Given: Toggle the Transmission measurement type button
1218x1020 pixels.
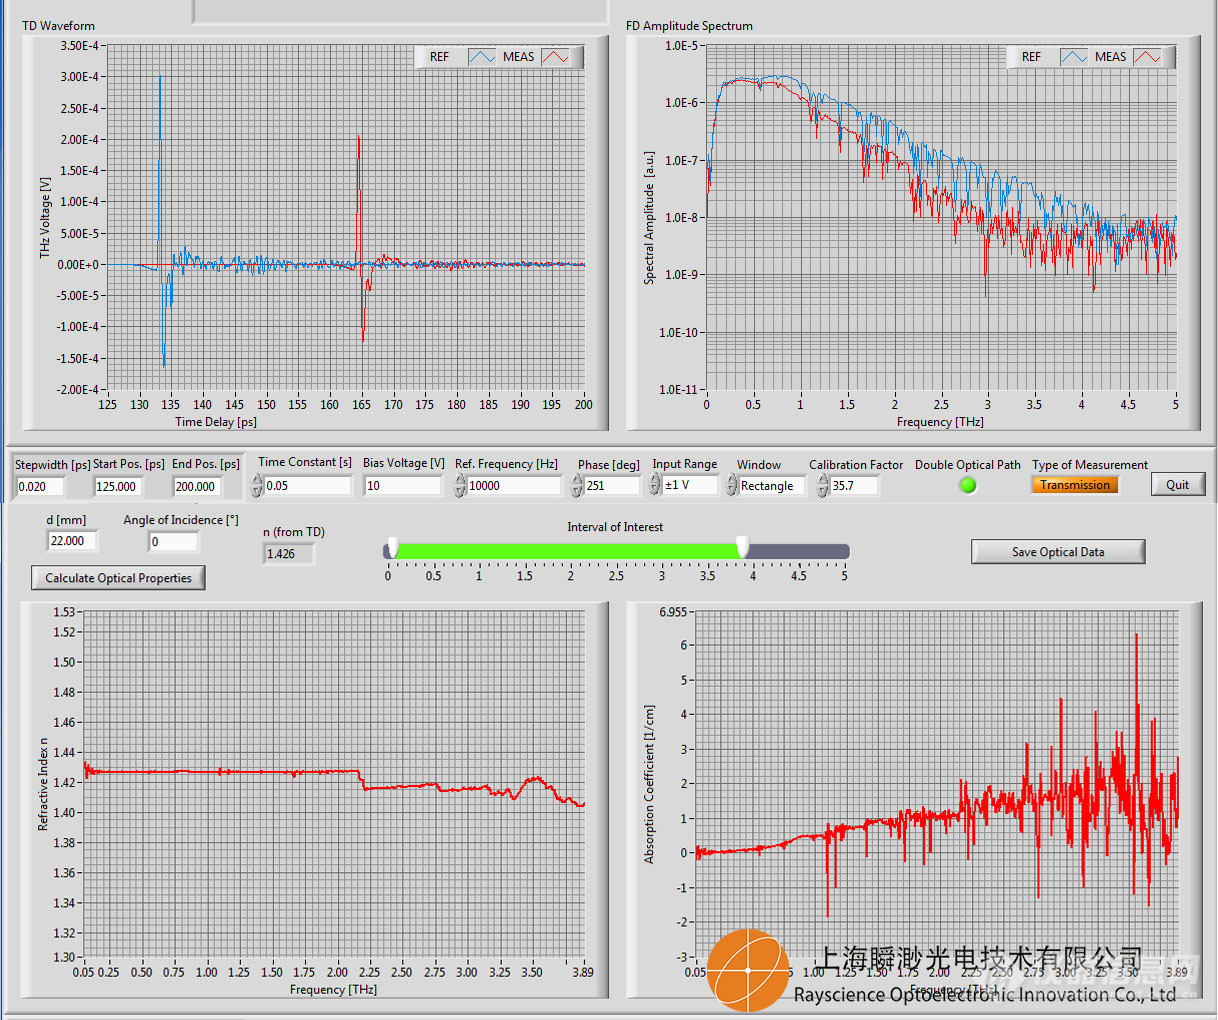Looking at the screenshot, I should 1075,485.
